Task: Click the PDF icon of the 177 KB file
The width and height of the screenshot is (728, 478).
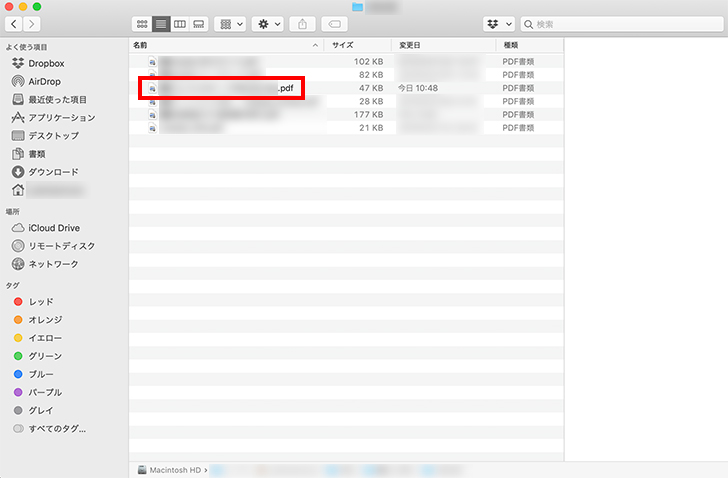Action: pyautogui.click(x=152, y=115)
